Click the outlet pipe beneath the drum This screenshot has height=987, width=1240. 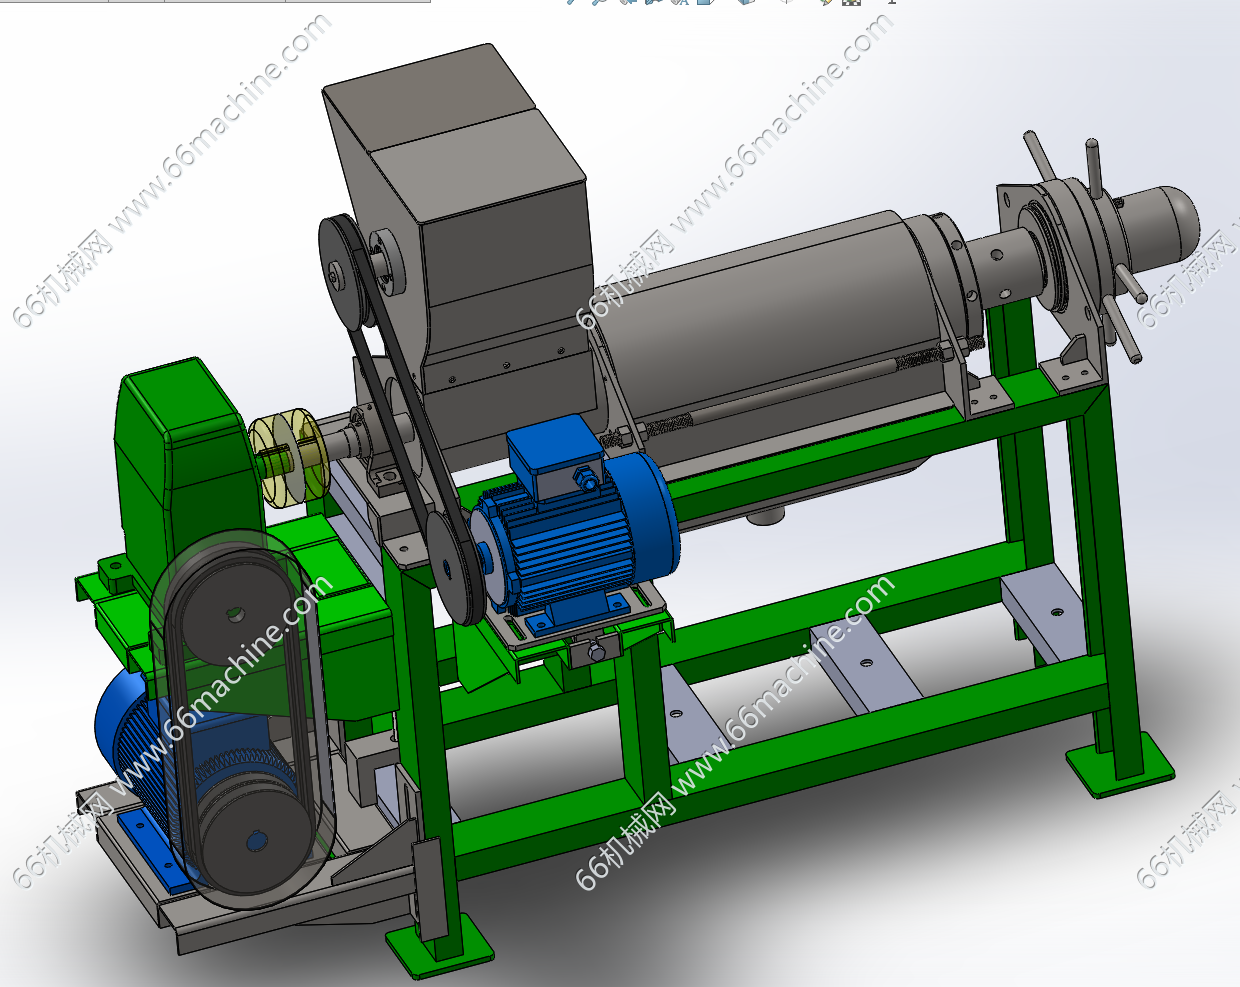point(767,517)
